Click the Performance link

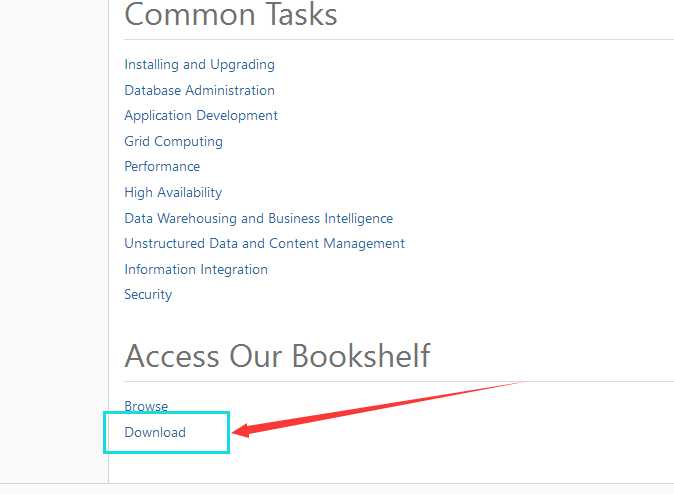pos(162,166)
